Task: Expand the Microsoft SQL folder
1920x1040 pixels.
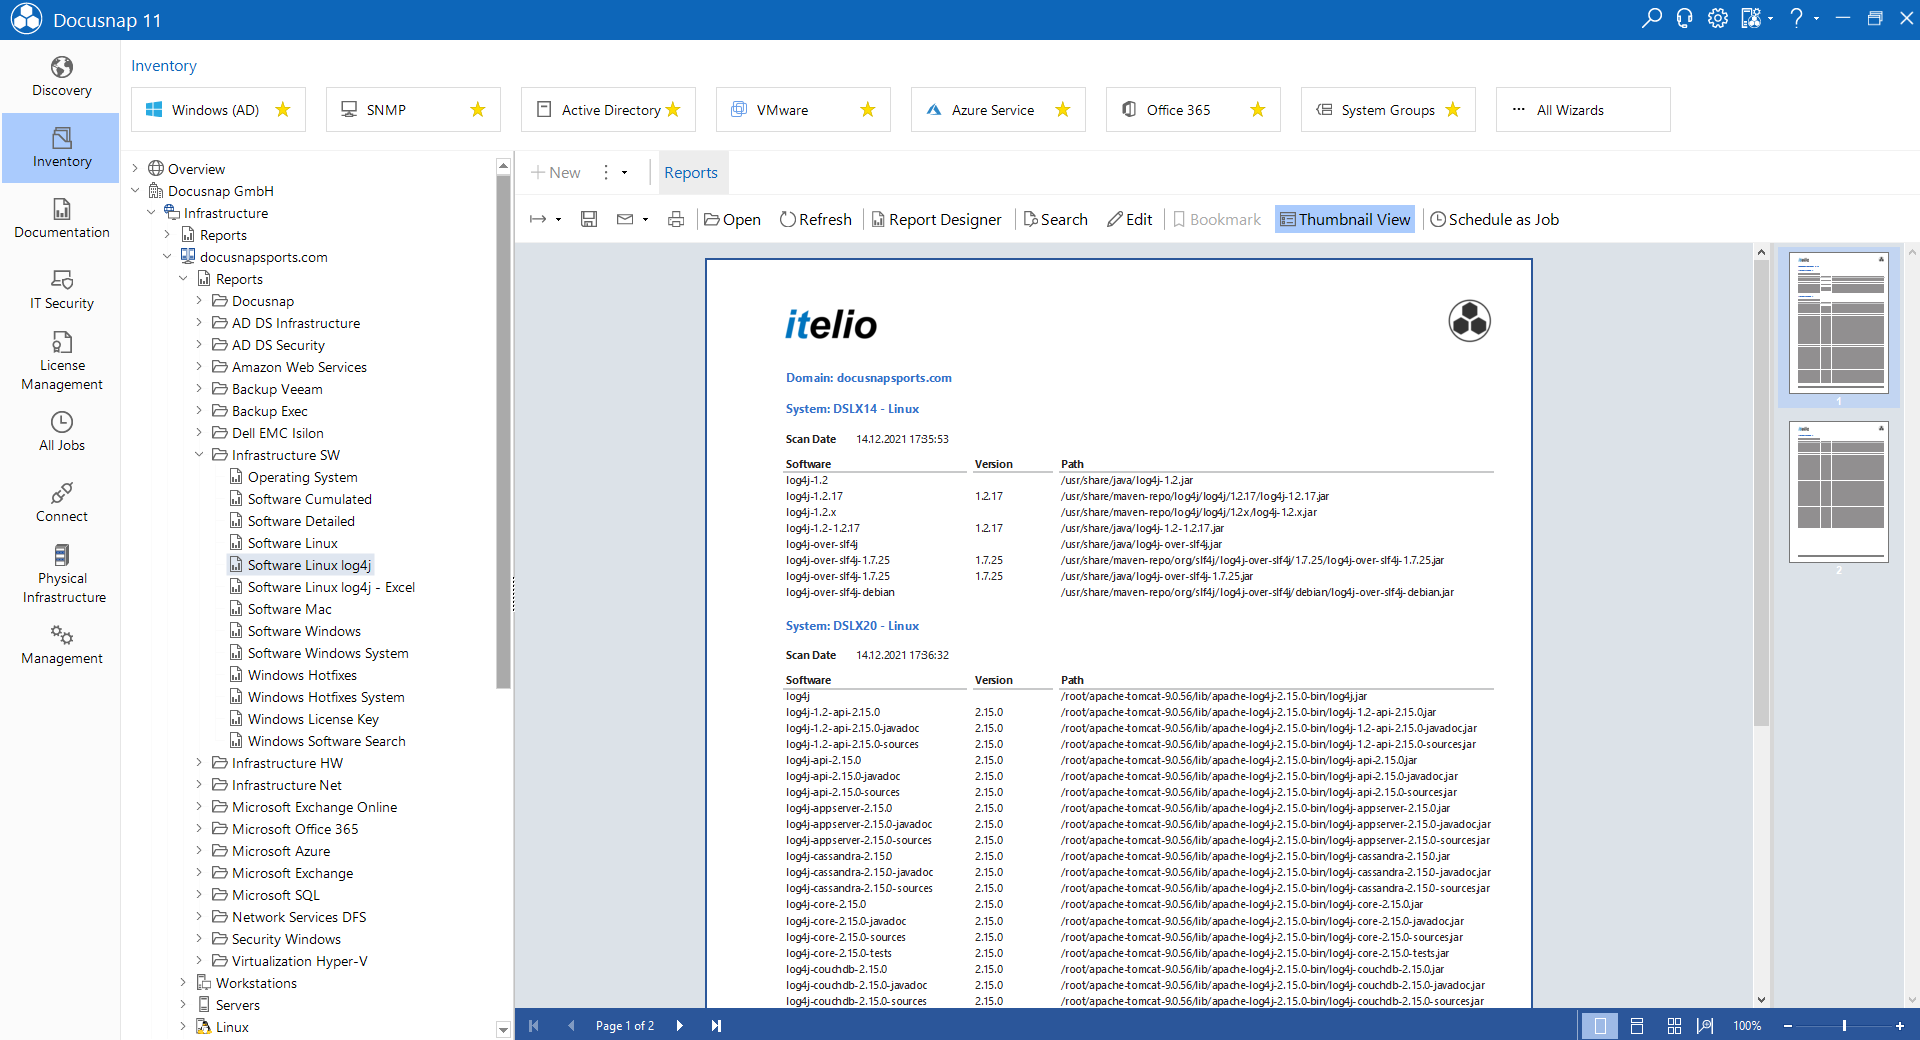Action: coord(199,894)
